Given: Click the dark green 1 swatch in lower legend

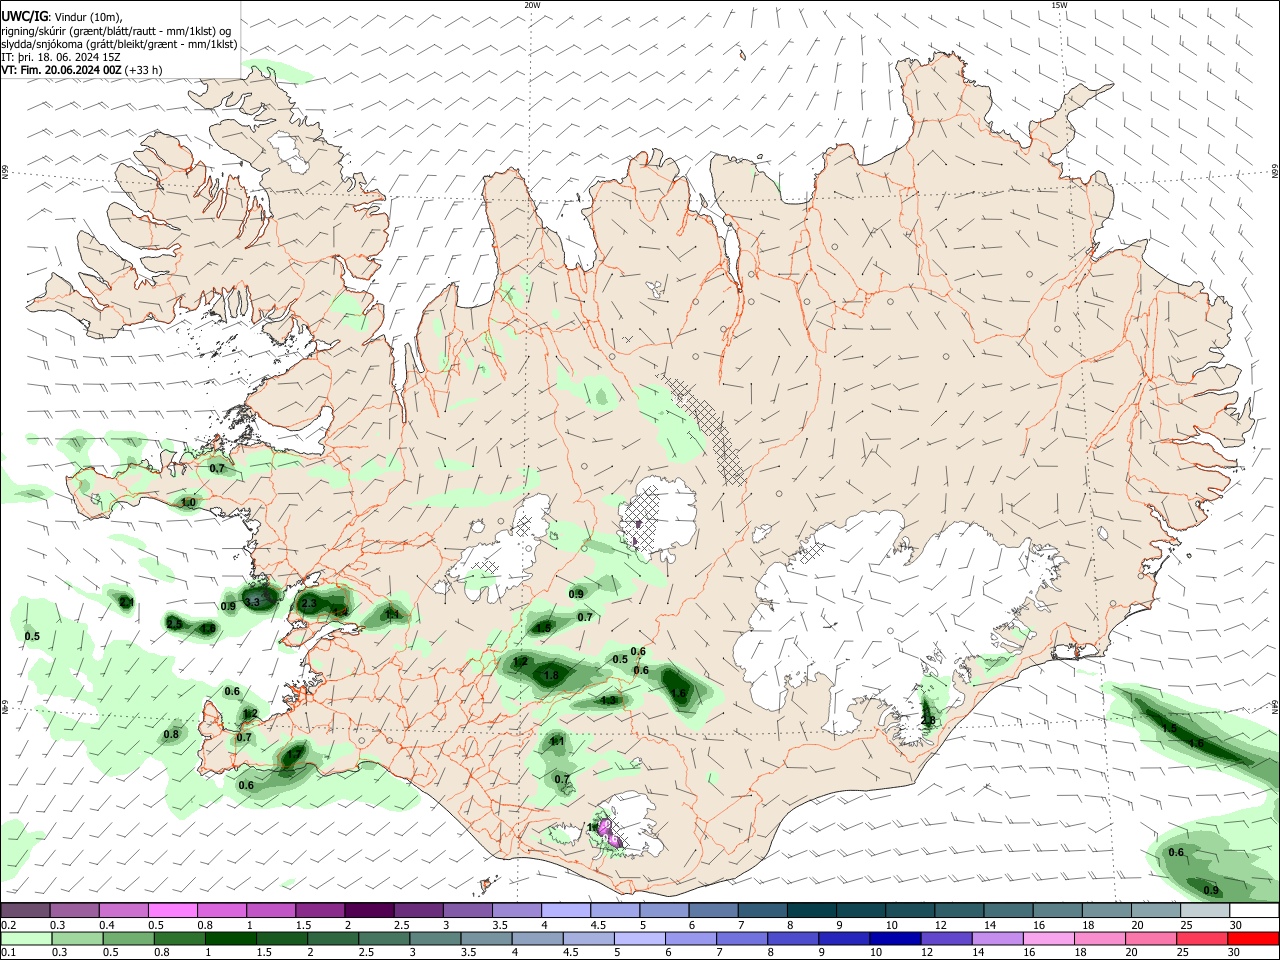Looking at the screenshot, I should click(x=229, y=939).
